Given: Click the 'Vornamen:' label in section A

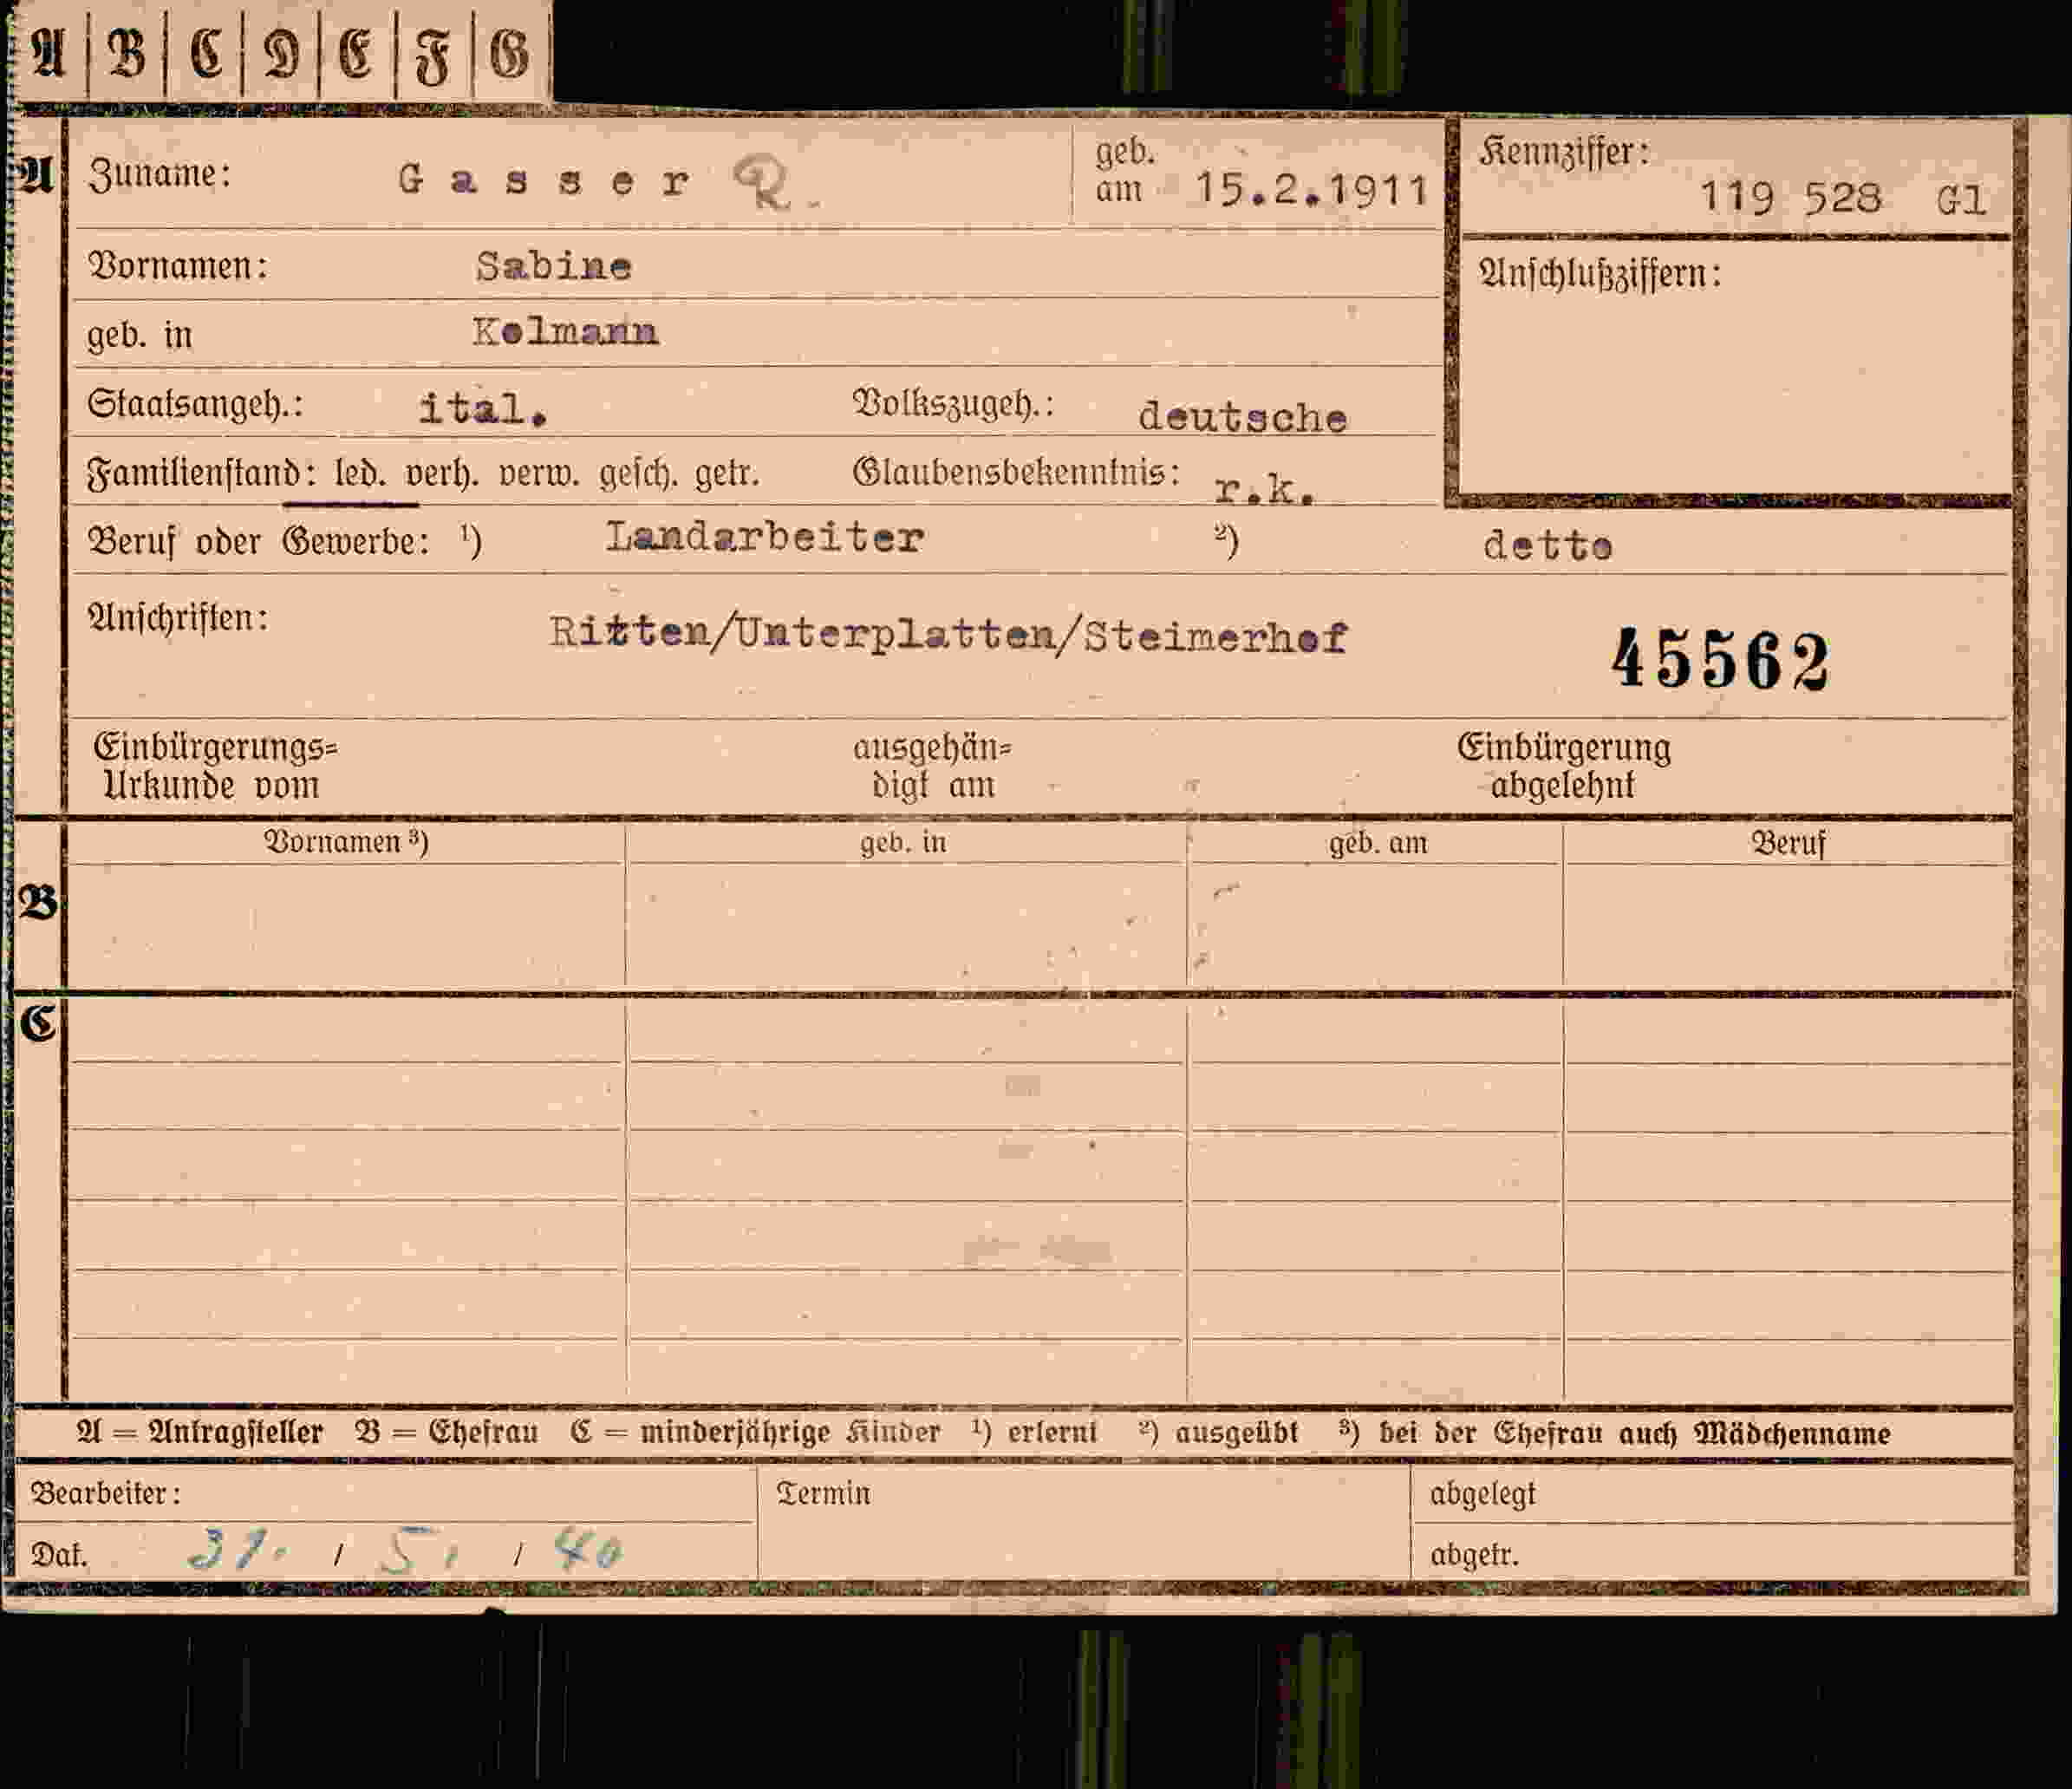Looking at the screenshot, I should pyautogui.click(x=178, y=266).
